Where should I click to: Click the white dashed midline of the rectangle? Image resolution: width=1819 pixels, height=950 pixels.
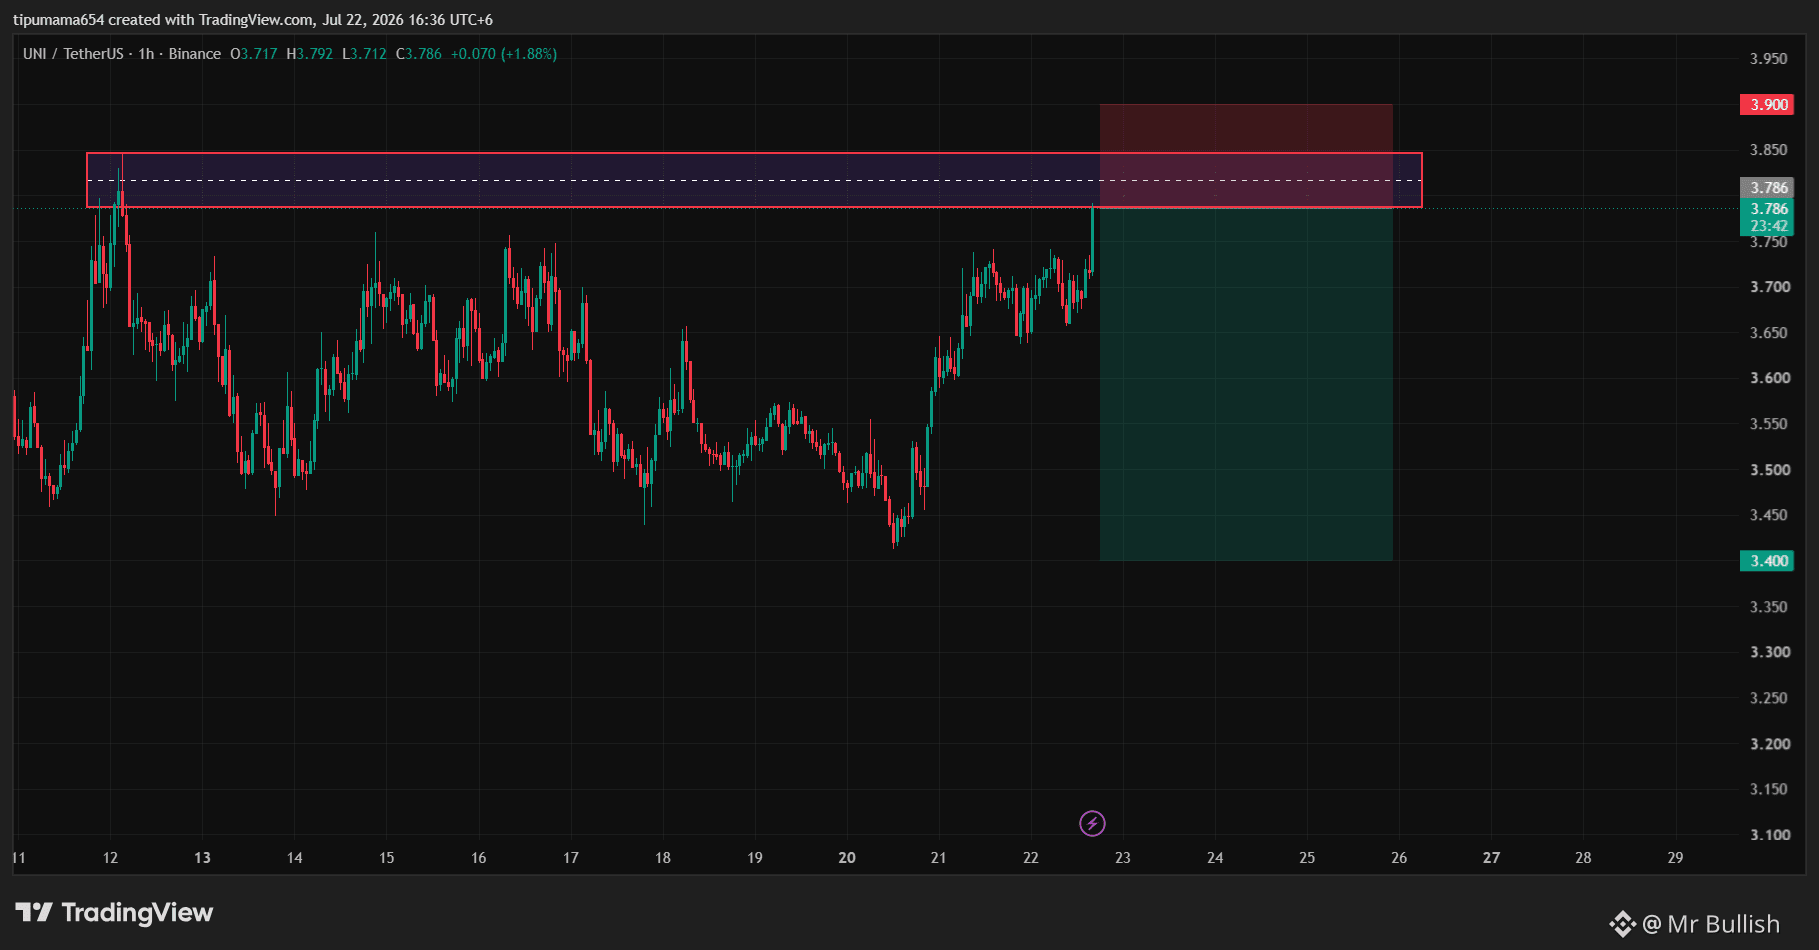coord(754,181)
